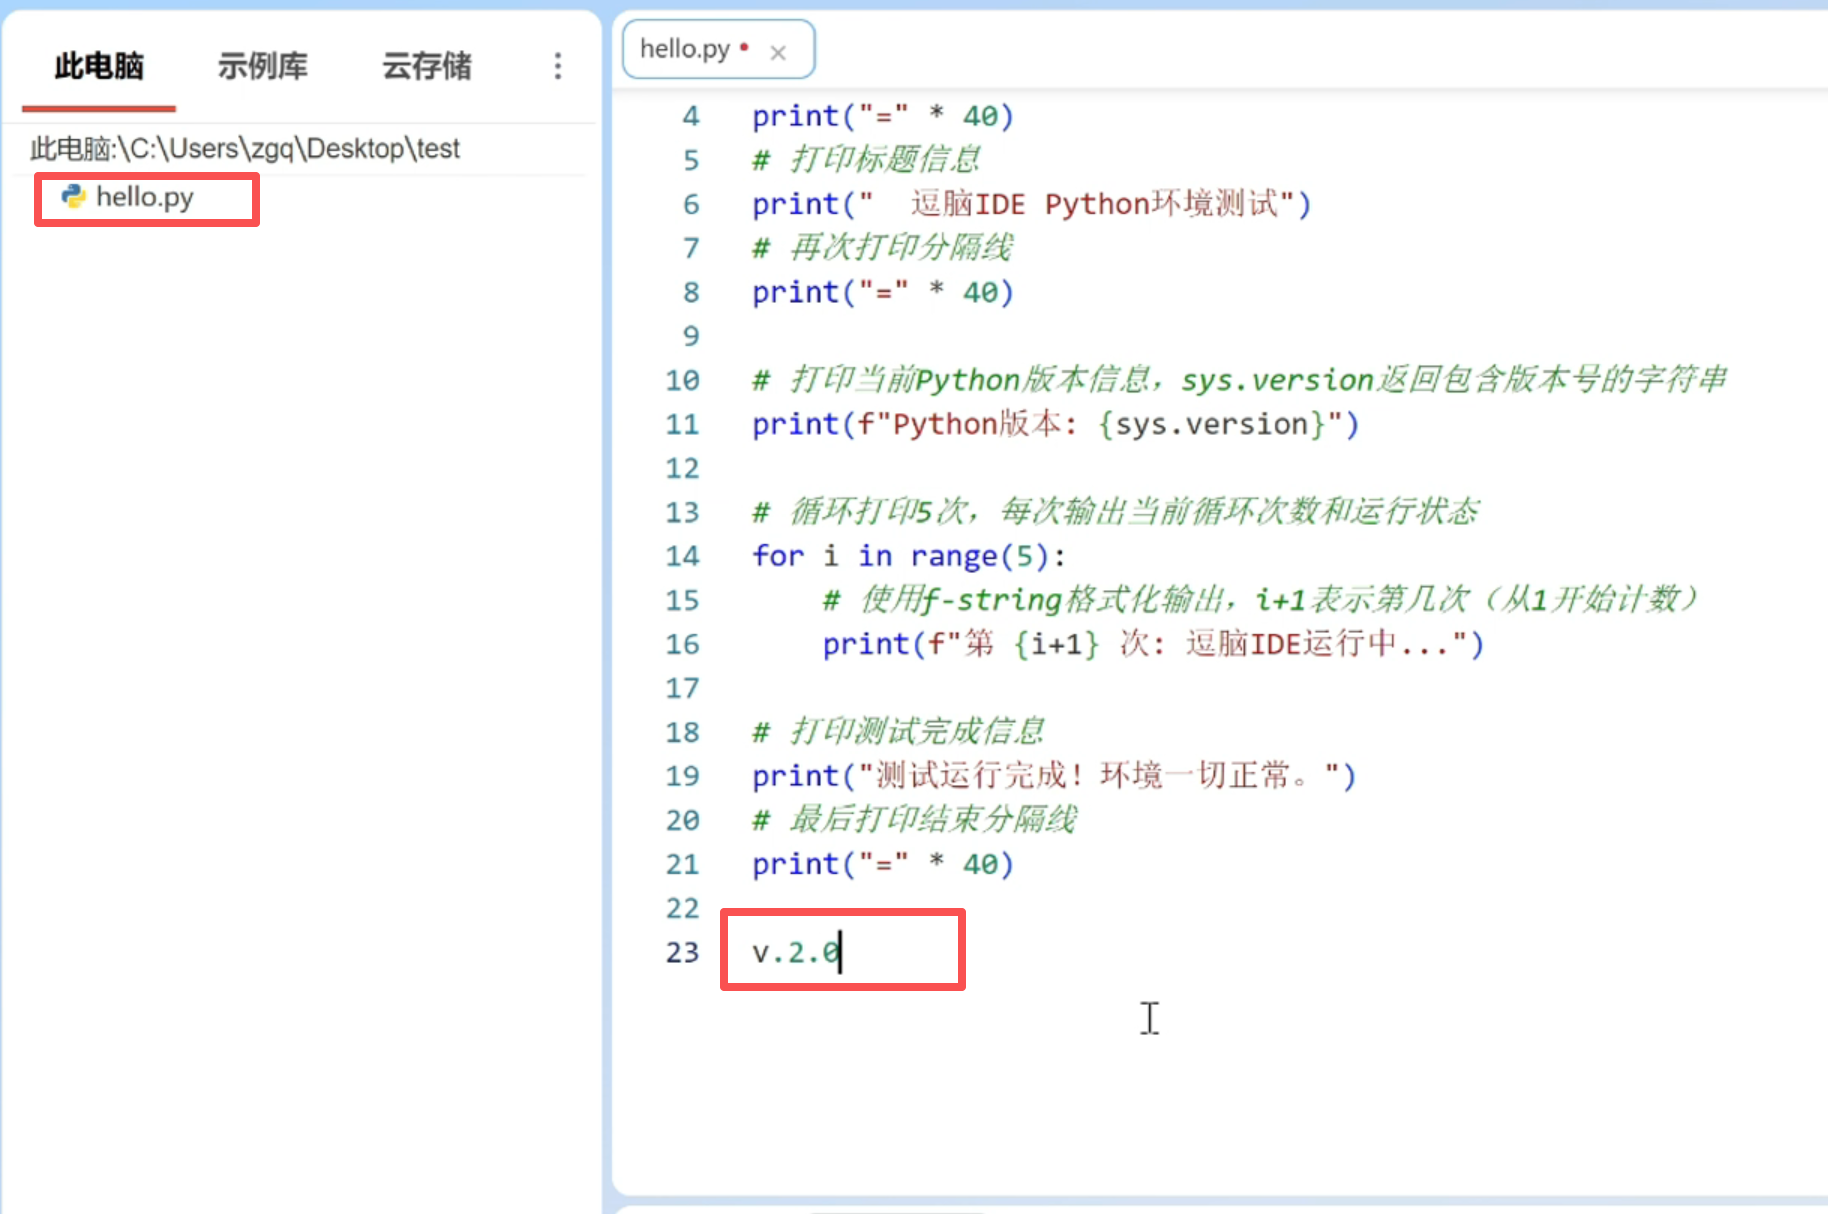Click comment about sys.version on line 10

1239,380
